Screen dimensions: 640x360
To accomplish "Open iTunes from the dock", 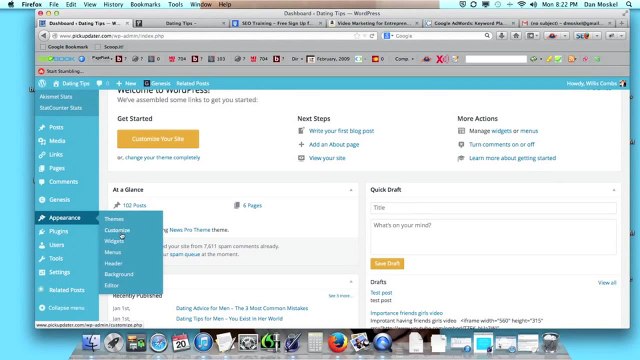I will (203, 343).
